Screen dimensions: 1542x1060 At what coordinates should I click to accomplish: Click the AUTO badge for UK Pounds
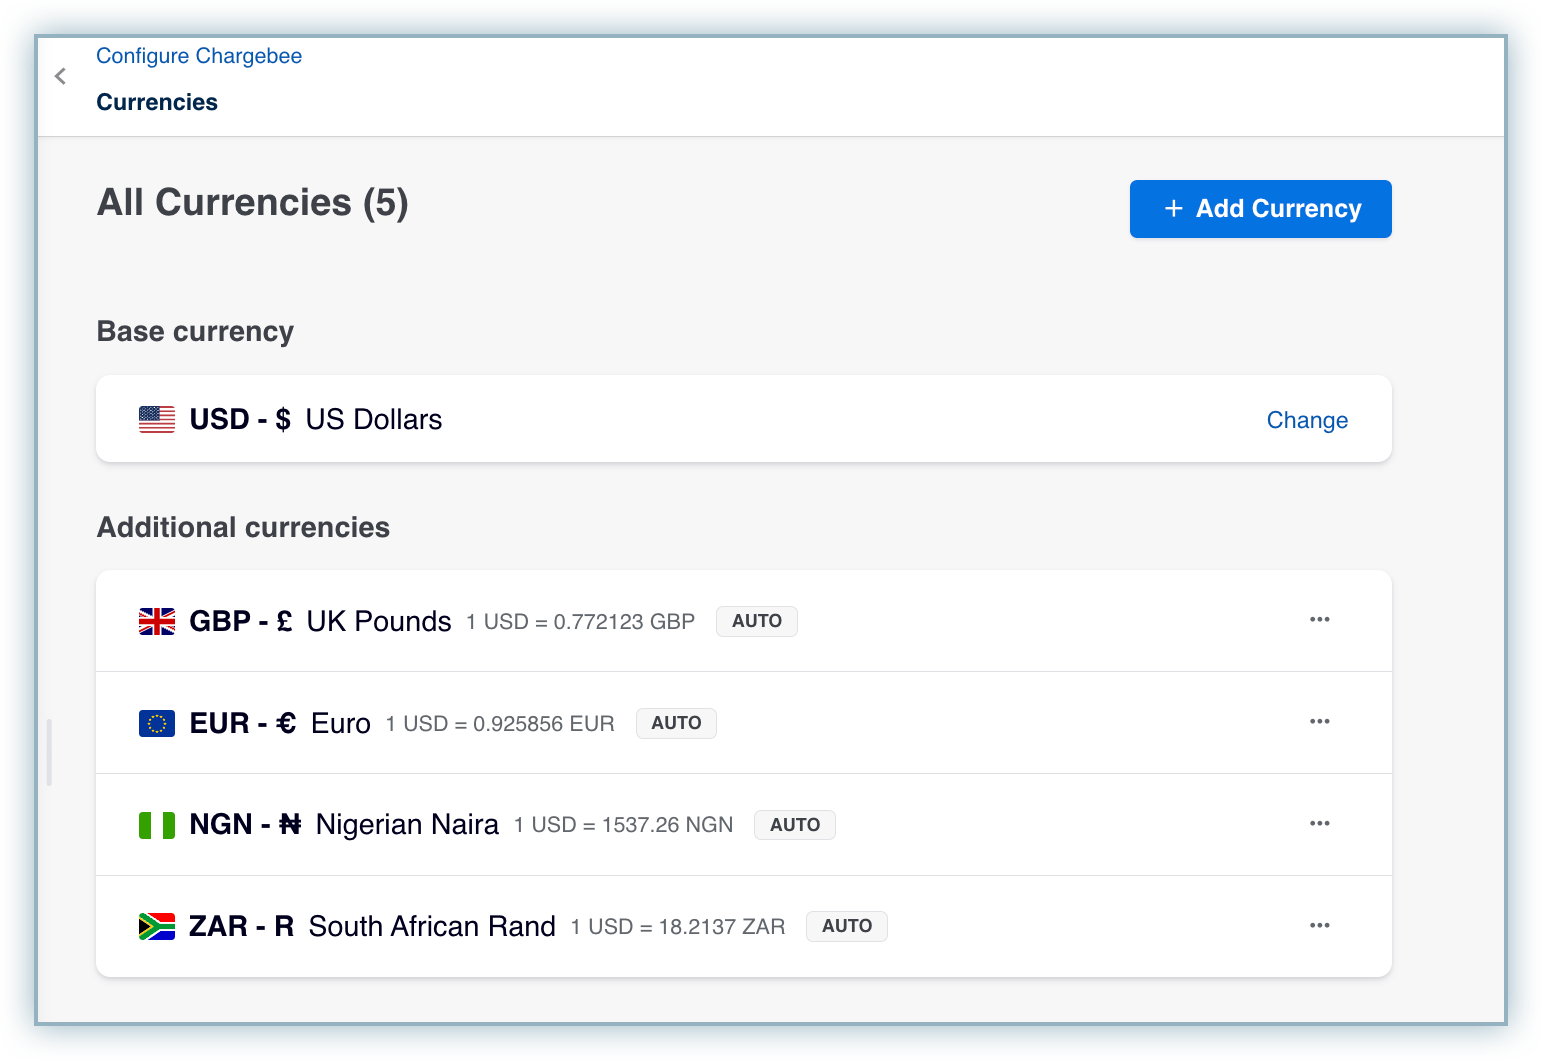[x=756, y=621]
